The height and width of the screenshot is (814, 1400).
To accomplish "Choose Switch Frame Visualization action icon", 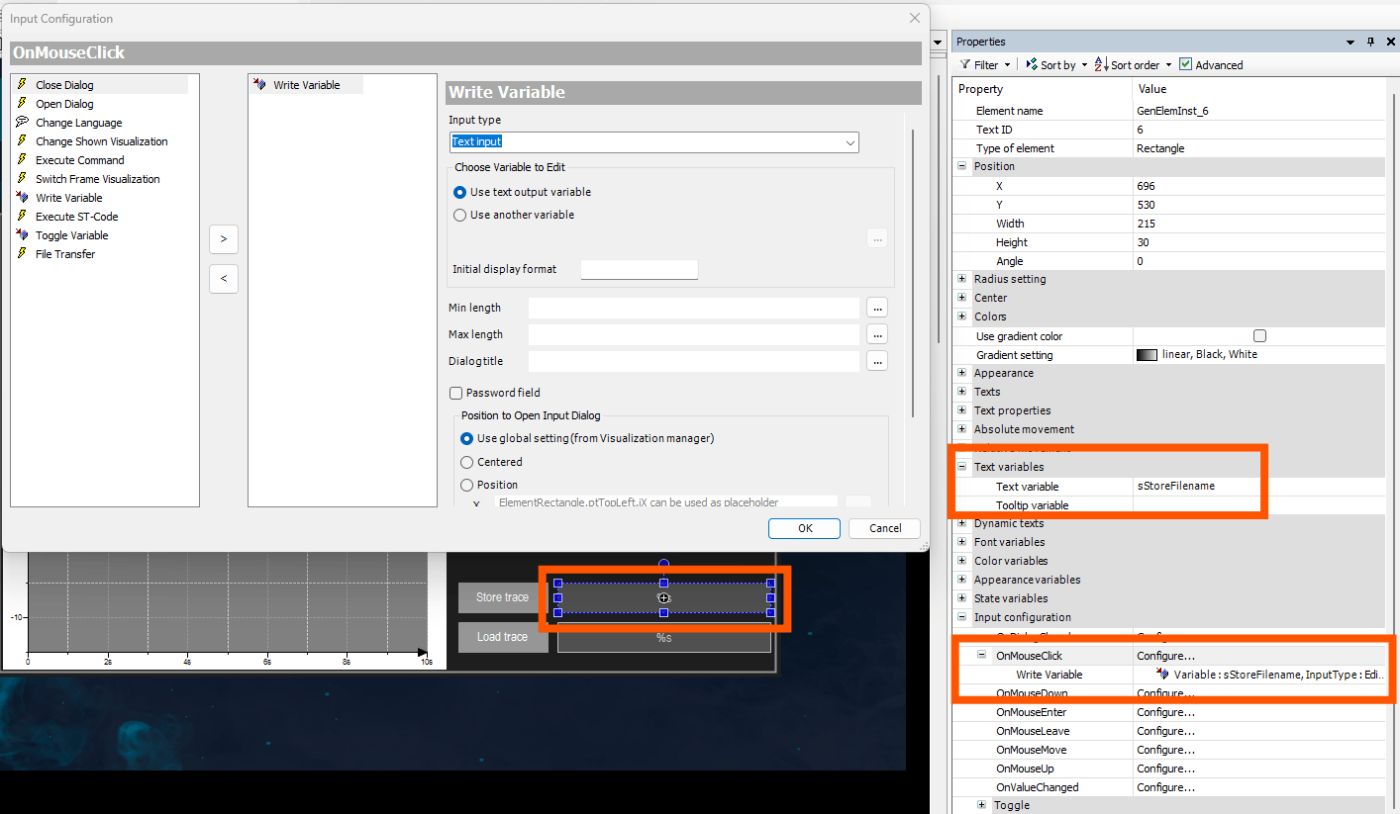I will click(x=21, y=179).
